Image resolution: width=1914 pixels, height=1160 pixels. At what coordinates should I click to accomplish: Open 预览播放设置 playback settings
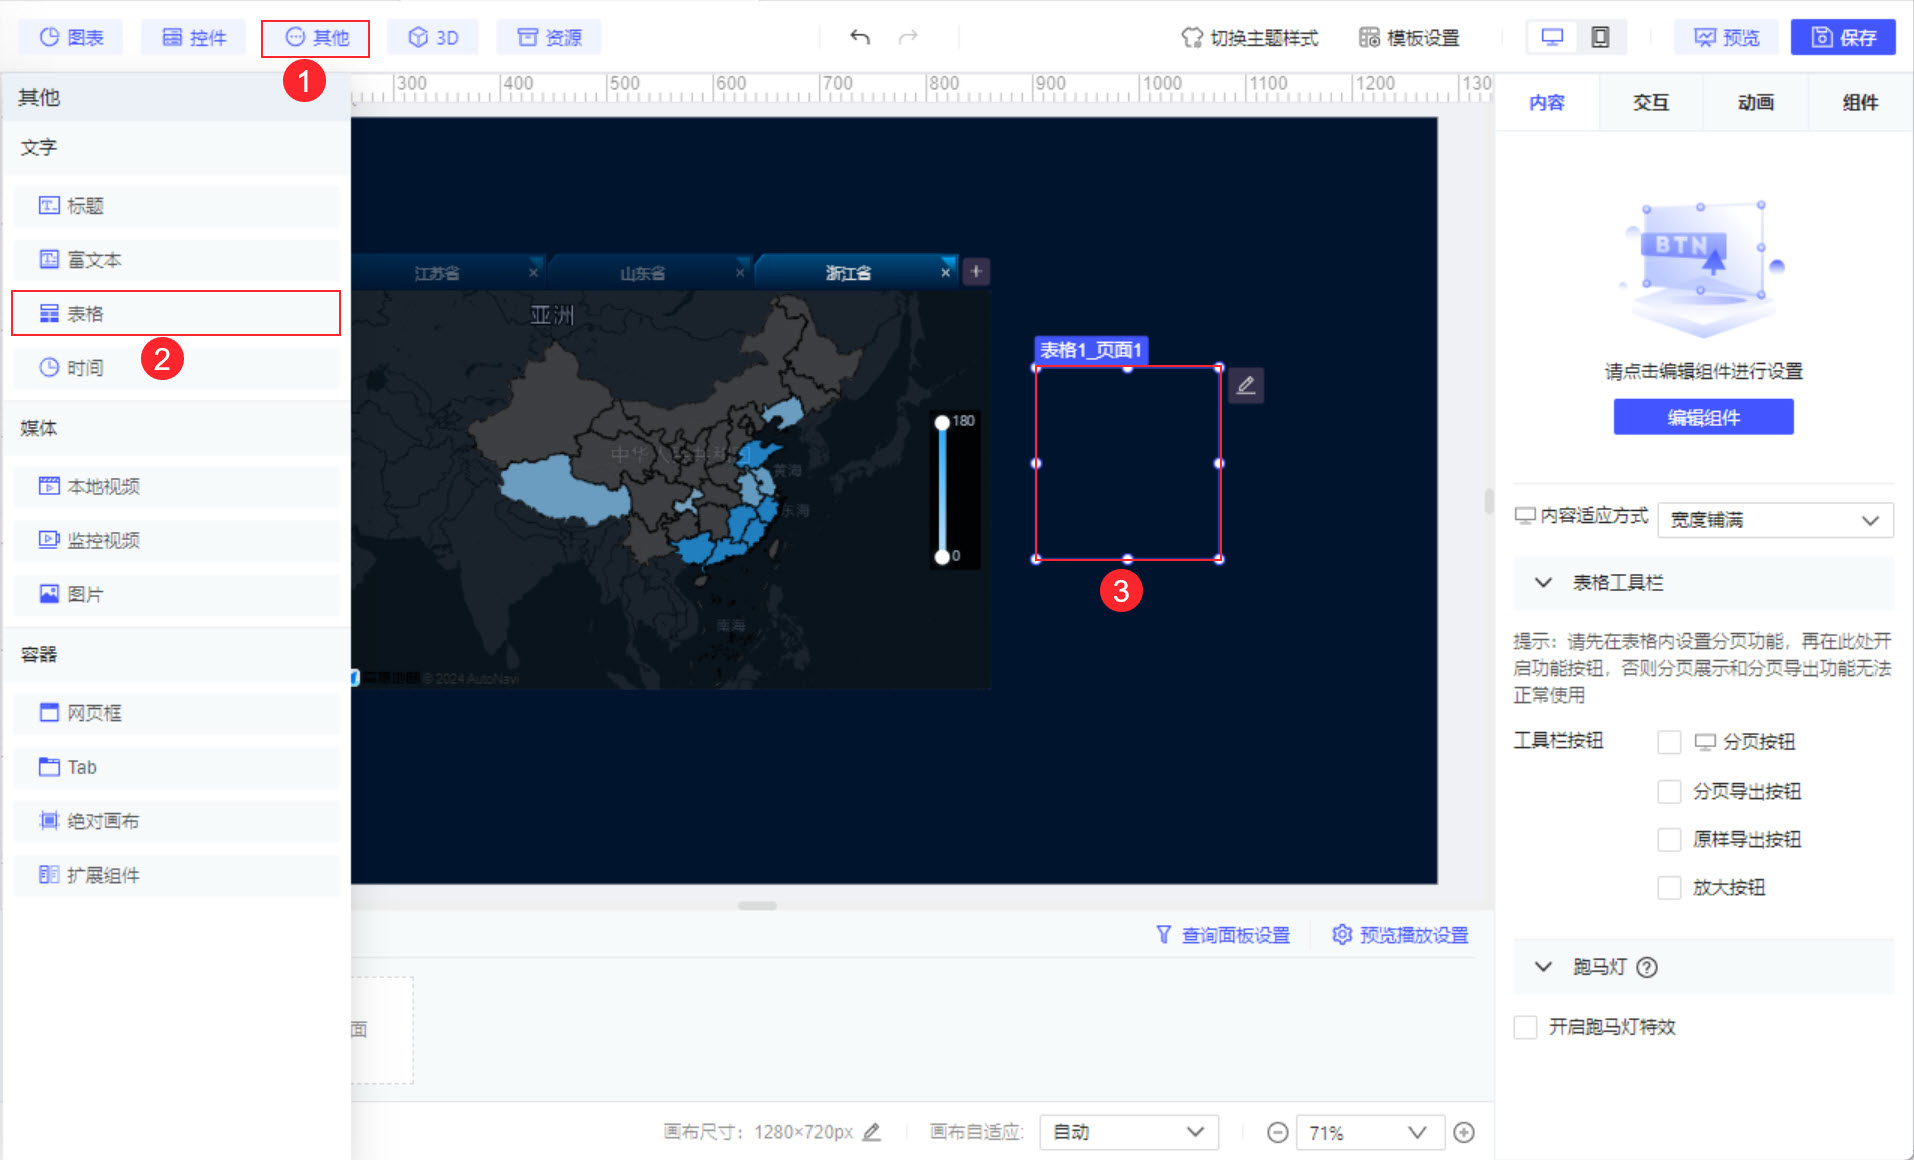pos(1400,935)
